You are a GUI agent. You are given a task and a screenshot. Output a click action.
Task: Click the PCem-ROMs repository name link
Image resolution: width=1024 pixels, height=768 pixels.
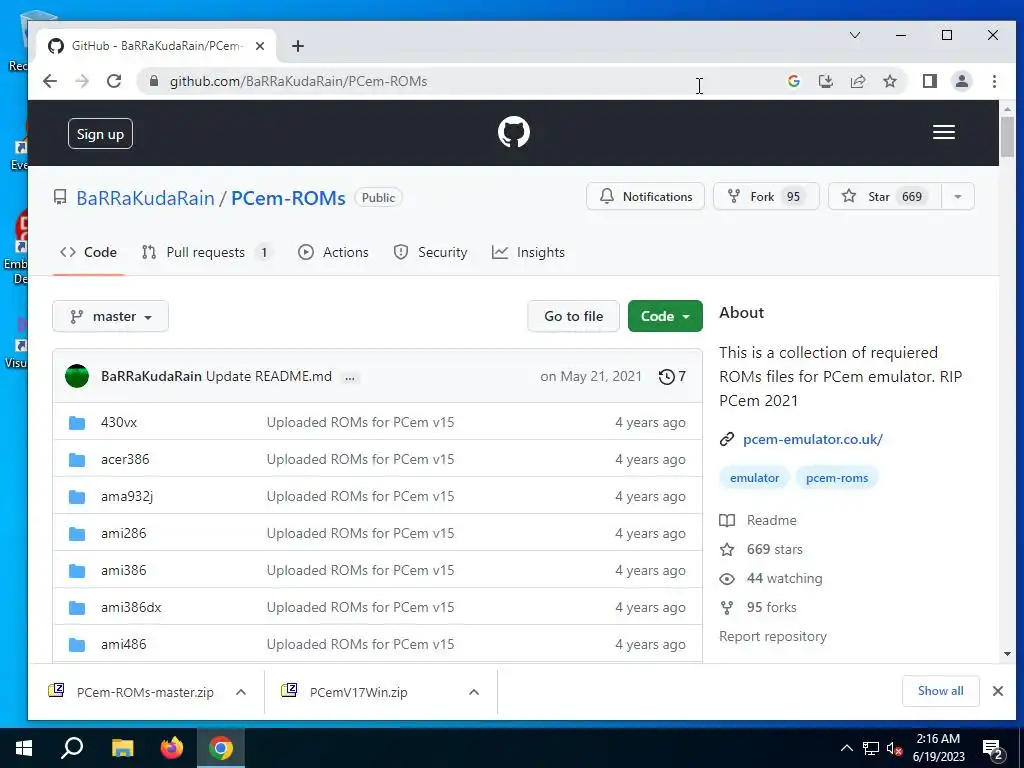pos(288,198)
